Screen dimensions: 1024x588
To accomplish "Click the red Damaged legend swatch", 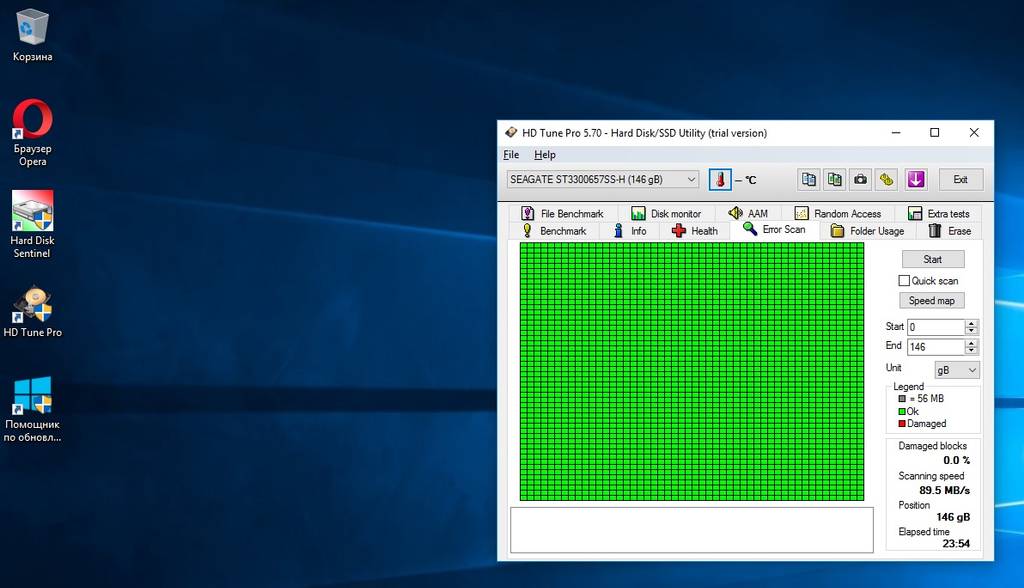I will click(902, 424).
